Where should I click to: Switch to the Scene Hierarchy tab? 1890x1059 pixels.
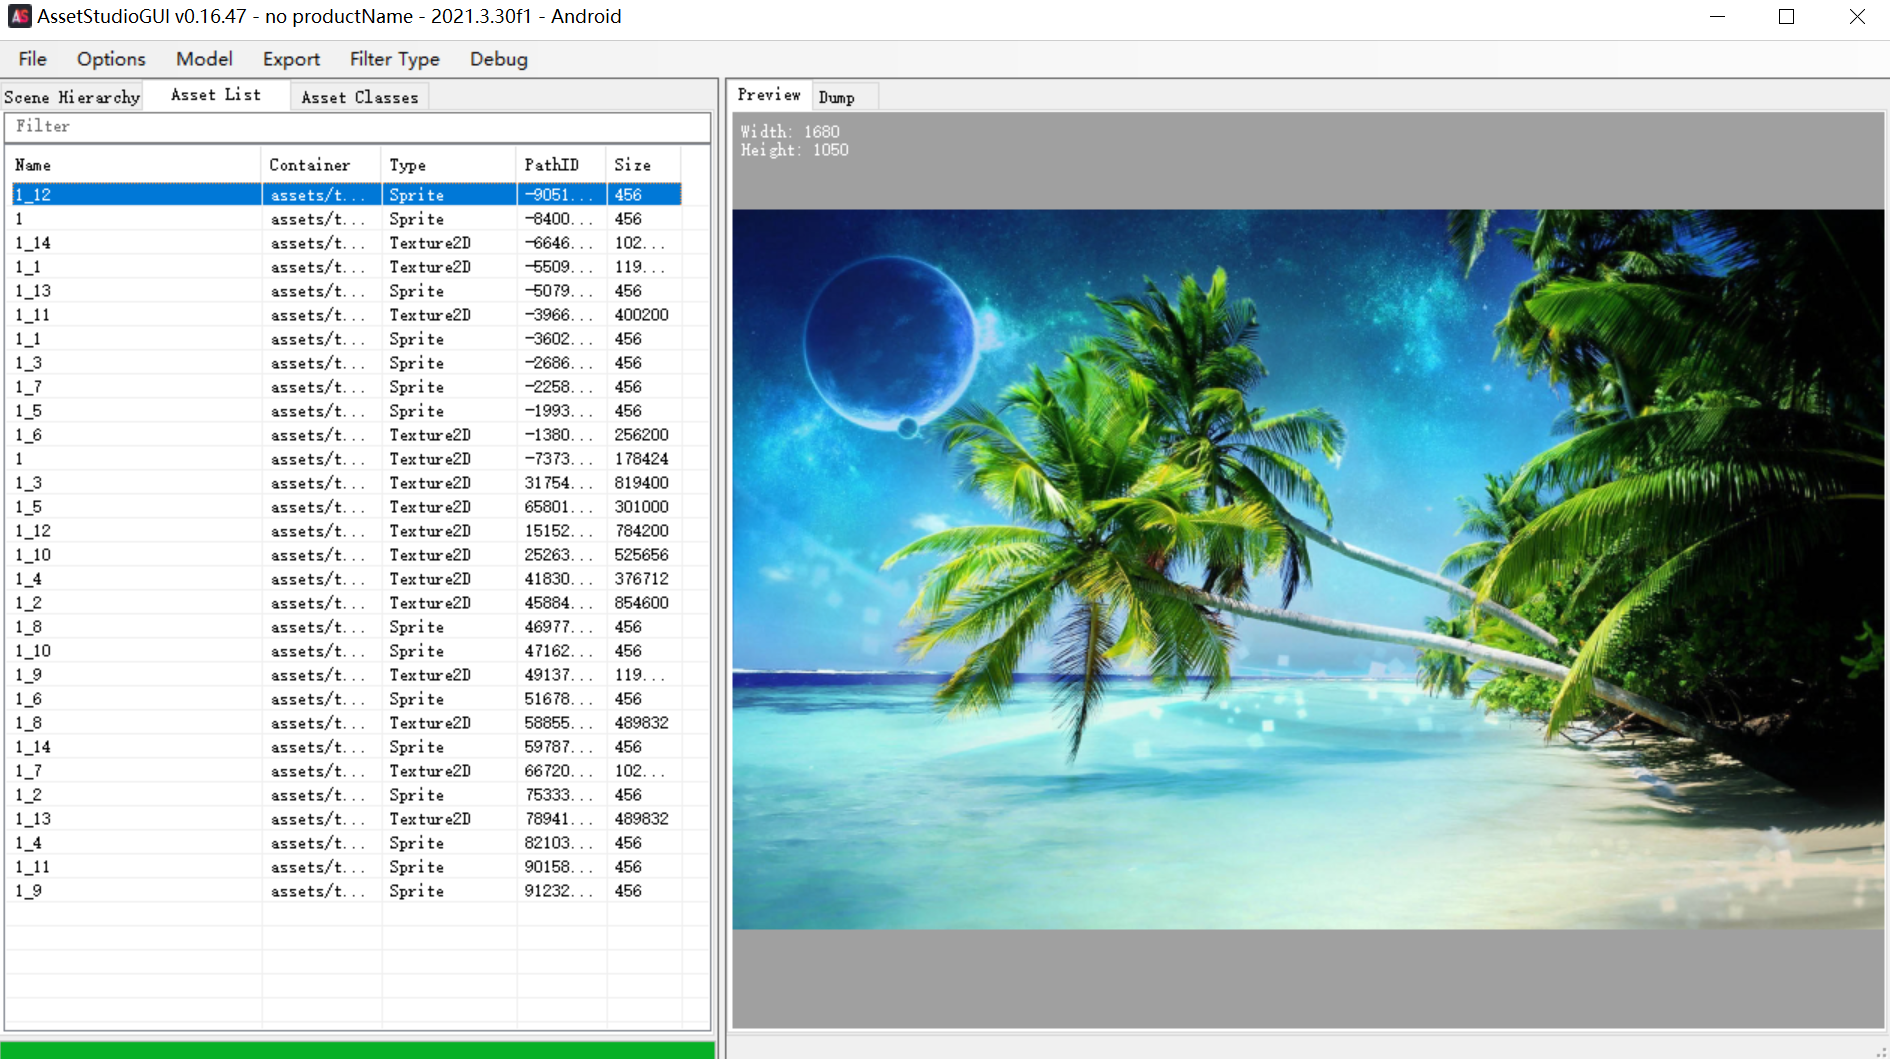[72, 97]
